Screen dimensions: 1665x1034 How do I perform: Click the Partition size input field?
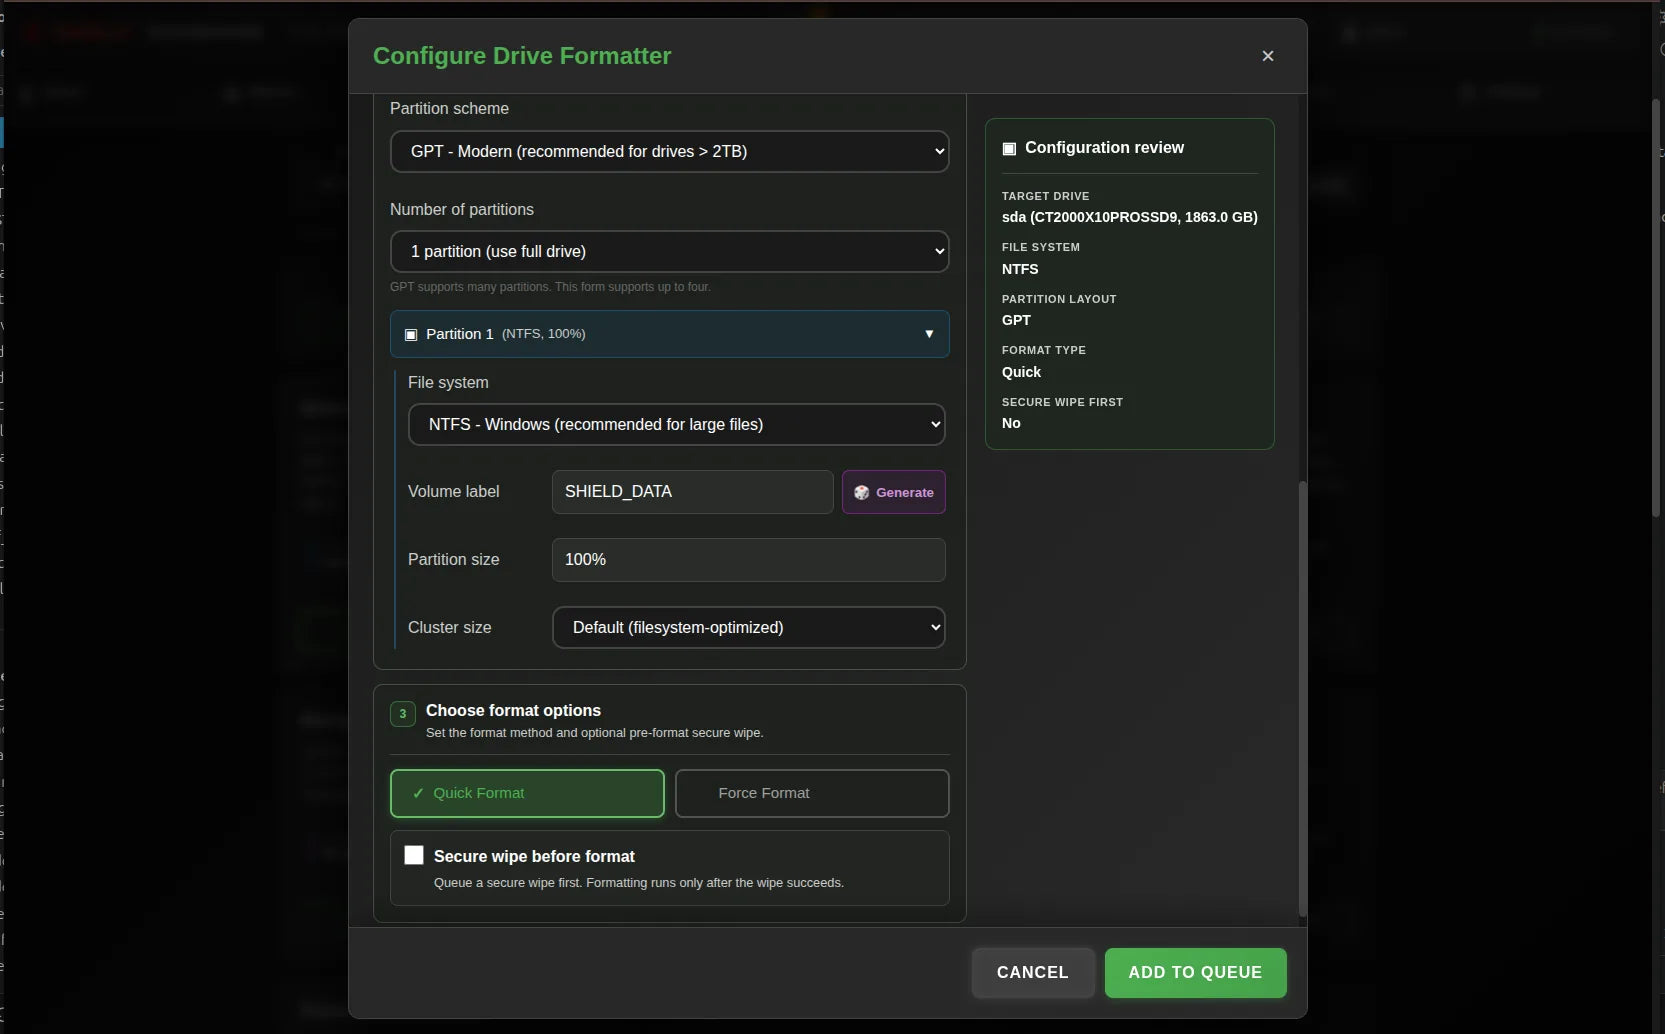coord(748,560)
